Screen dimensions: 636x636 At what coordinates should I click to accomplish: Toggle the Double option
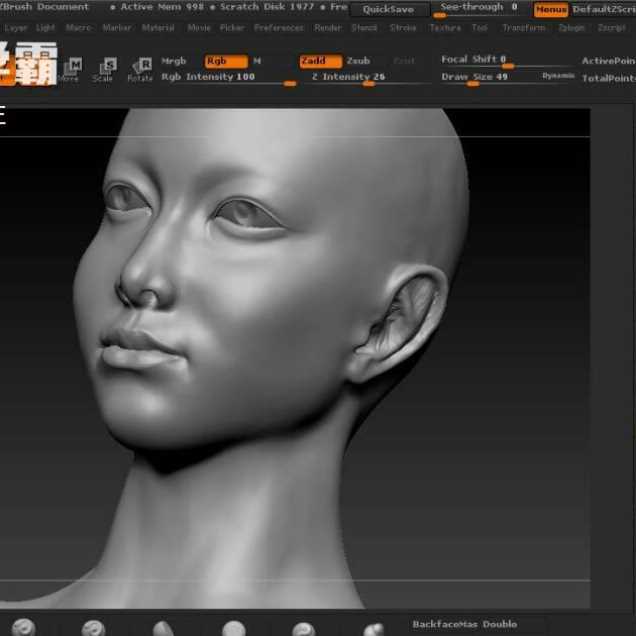[x=500, y=624]
